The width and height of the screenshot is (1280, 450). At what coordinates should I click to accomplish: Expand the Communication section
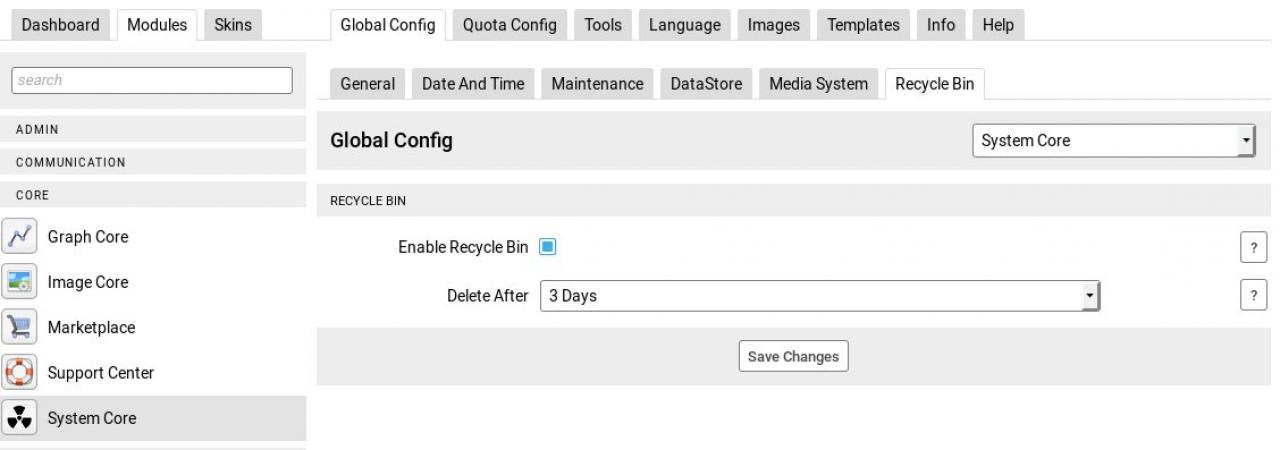(x=153, y=162)
